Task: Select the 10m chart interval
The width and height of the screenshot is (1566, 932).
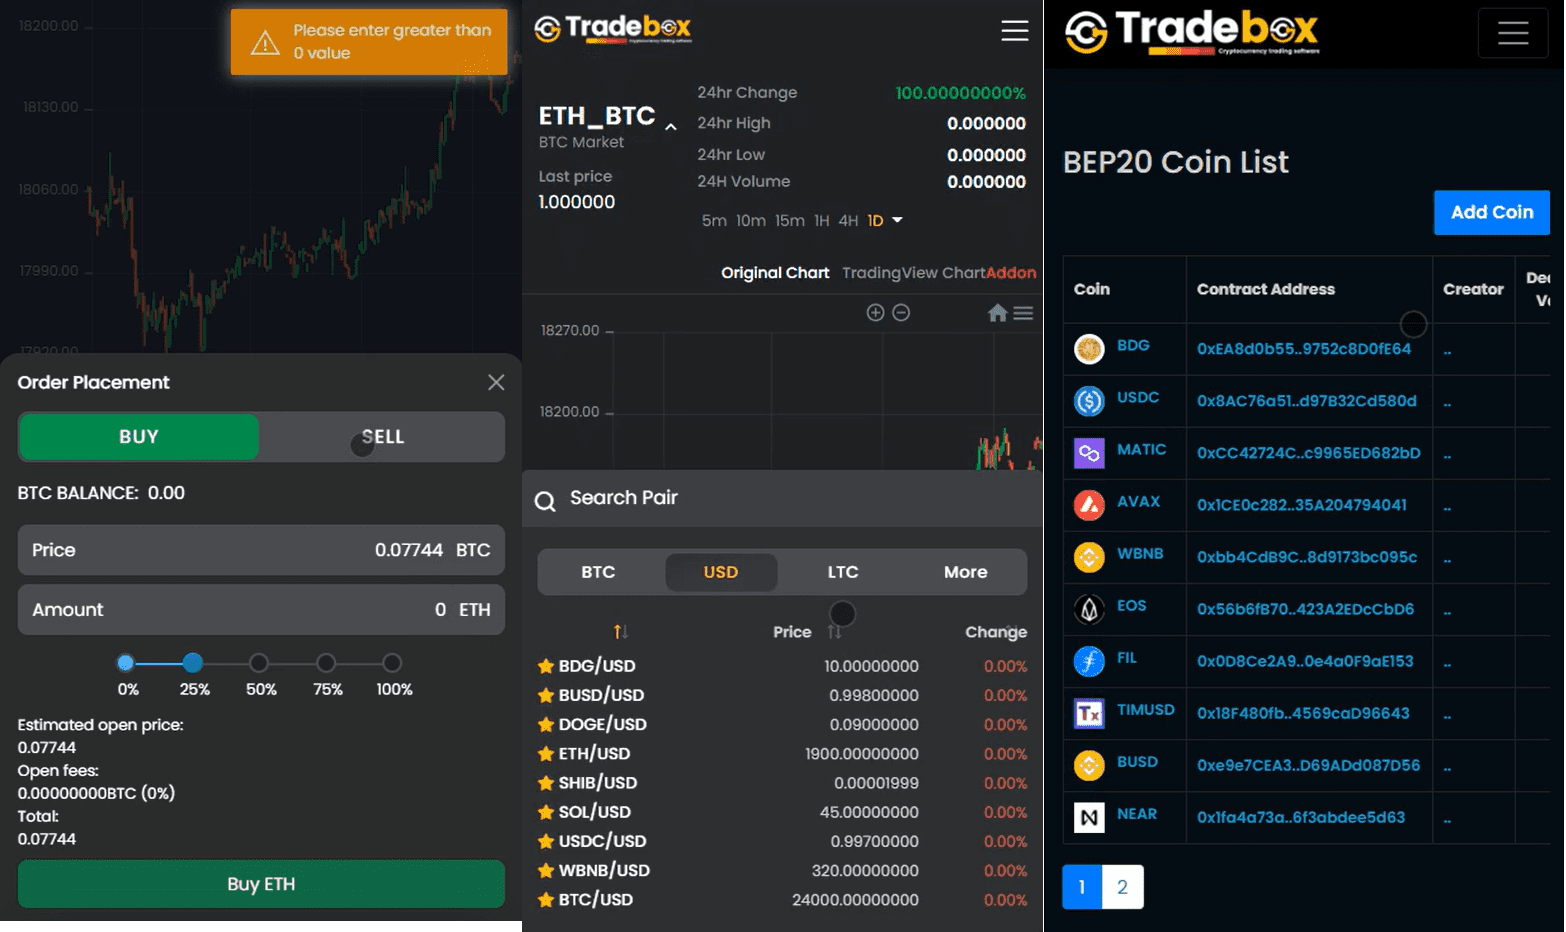Action: (751, 221)
